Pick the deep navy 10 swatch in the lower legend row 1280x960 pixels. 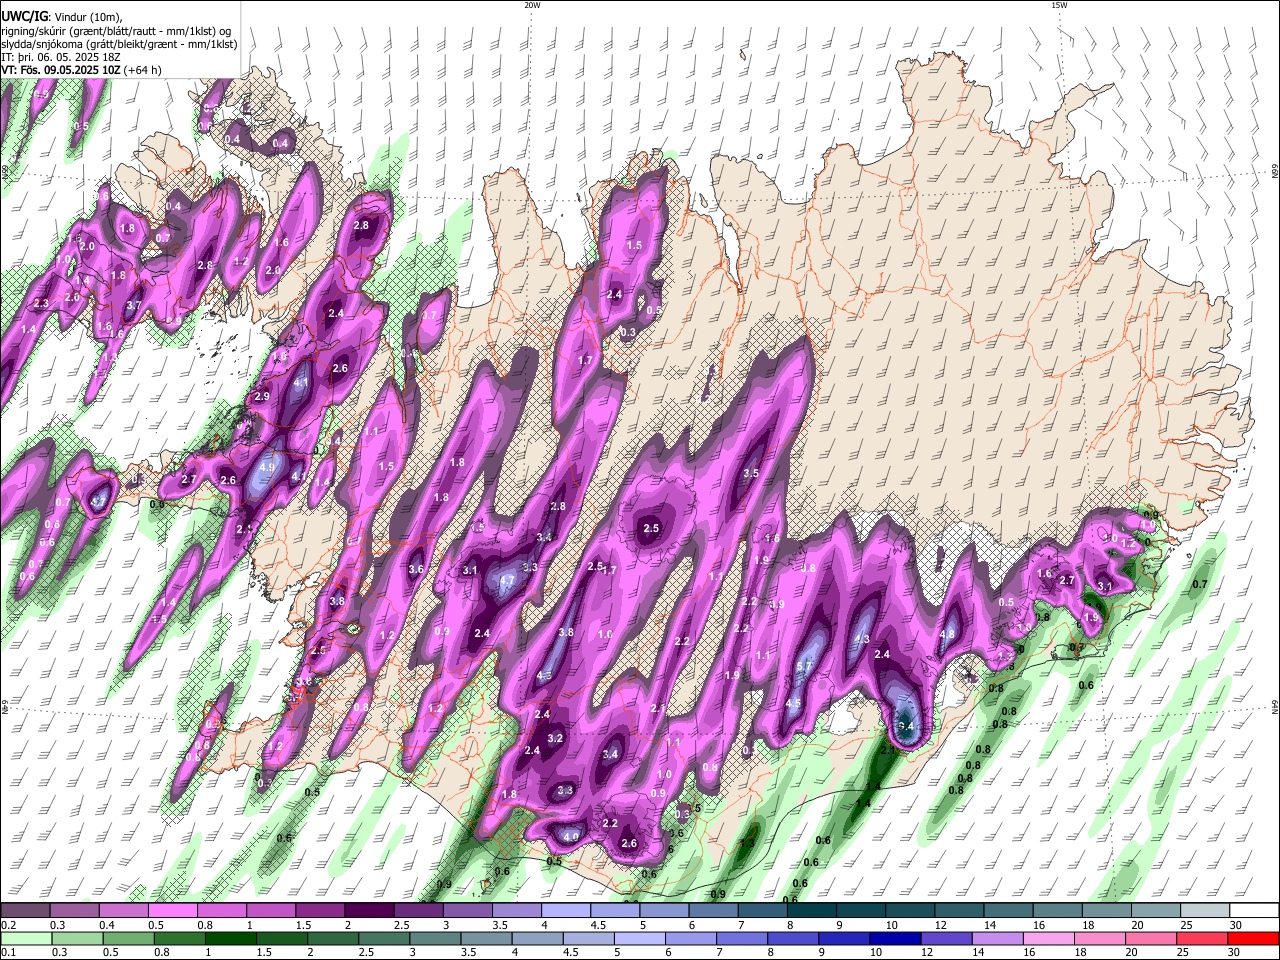tap(894, 939)
